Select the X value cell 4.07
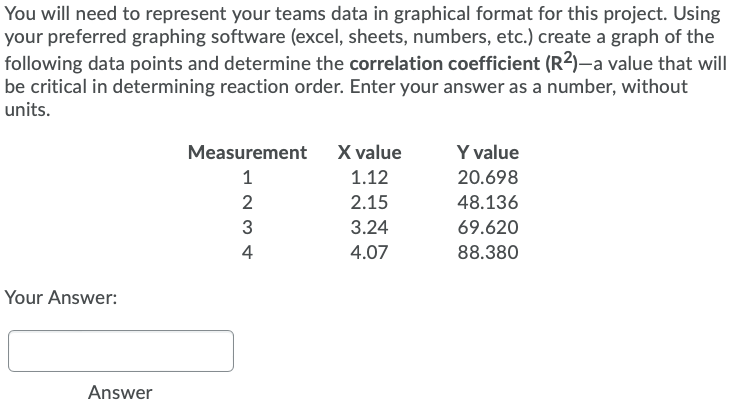The height and width of the screenshot is (410, 732). [369, 252]
